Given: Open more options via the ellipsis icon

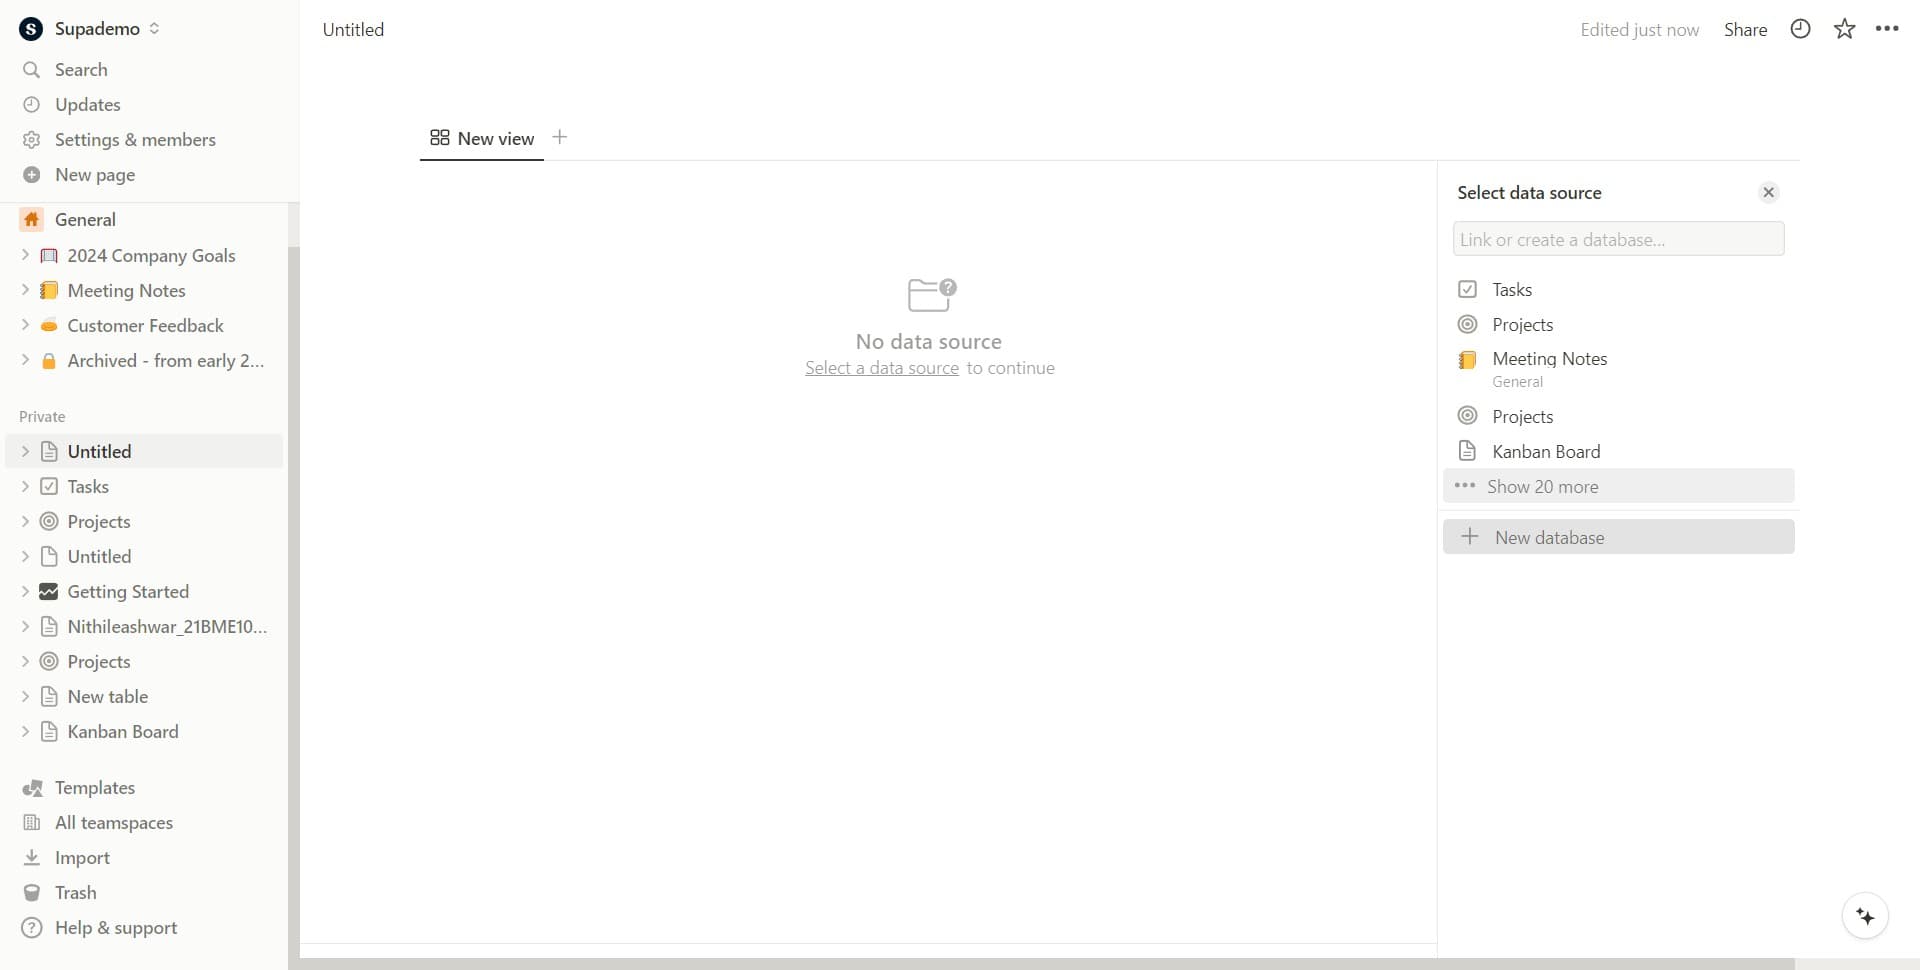Looking at the screenshot, I should click(1888, 29).
